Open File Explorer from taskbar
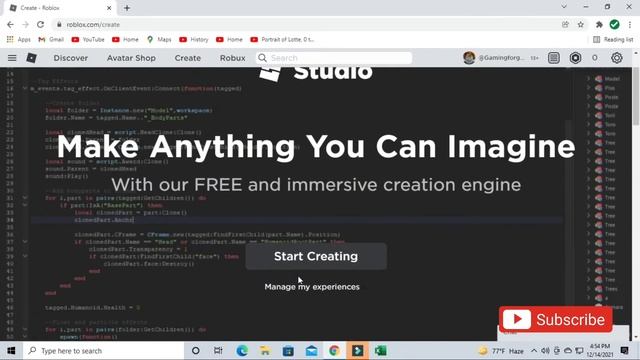Image resolution: width=640 pixels, height=360 pixels. click(265, 351)
